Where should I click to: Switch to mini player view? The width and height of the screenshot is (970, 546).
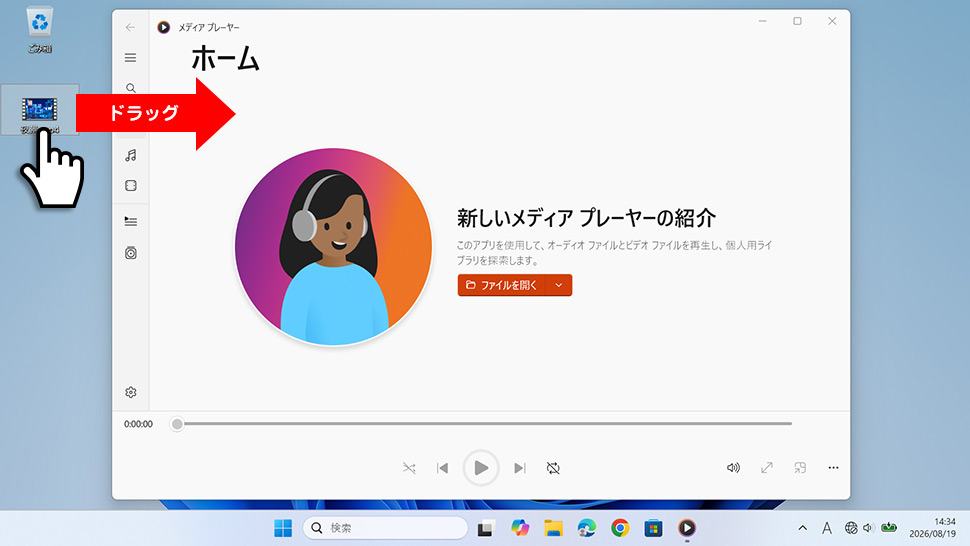coord(800,467)
